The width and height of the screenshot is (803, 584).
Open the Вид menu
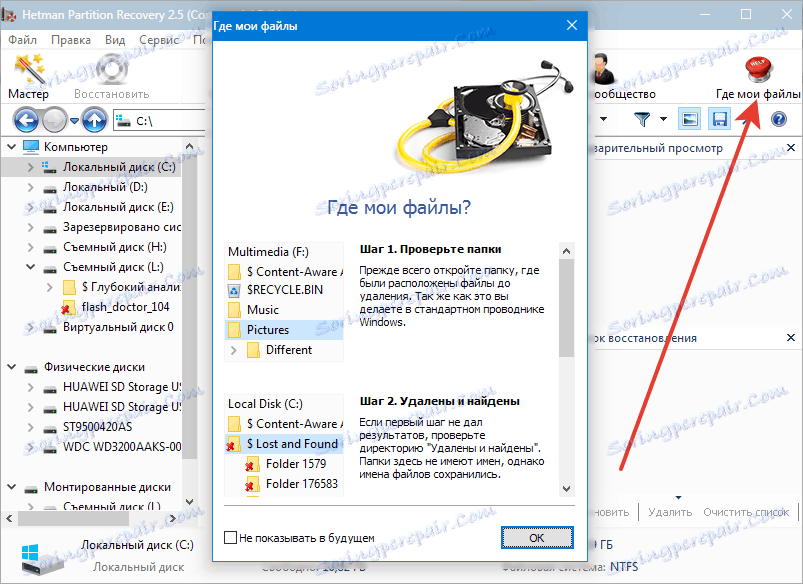[x=115, y=40]
